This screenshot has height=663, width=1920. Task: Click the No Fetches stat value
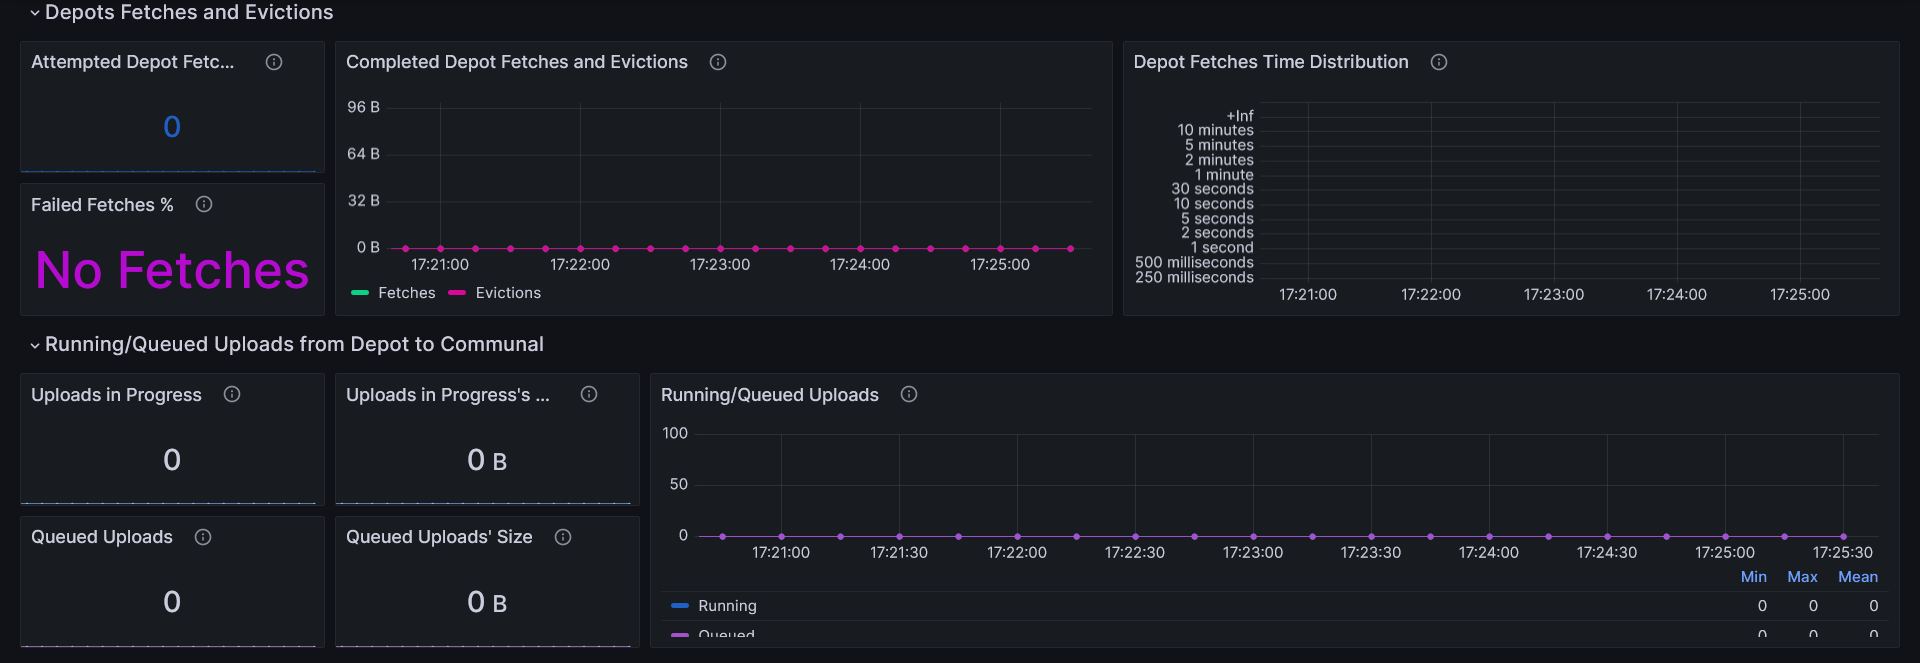coord(172,270)
